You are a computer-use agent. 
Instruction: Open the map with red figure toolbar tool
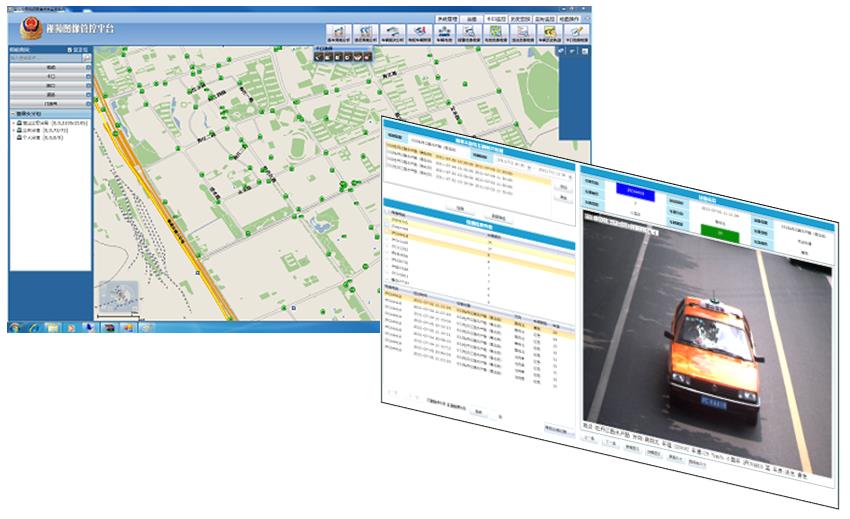[x=419, y=34]
